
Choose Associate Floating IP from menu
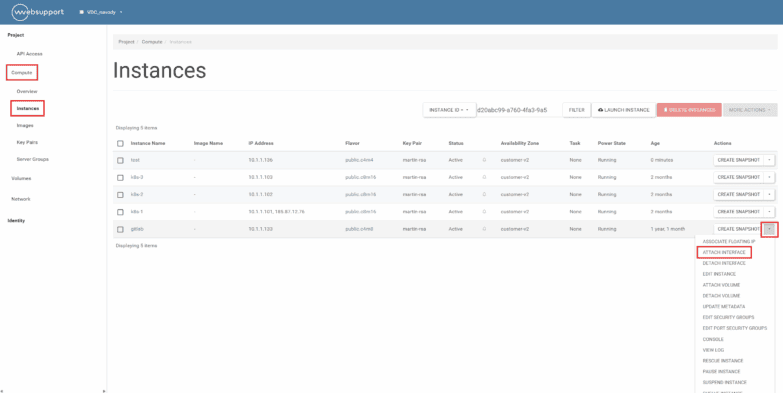pyautogui.click(x=729, y=242)
